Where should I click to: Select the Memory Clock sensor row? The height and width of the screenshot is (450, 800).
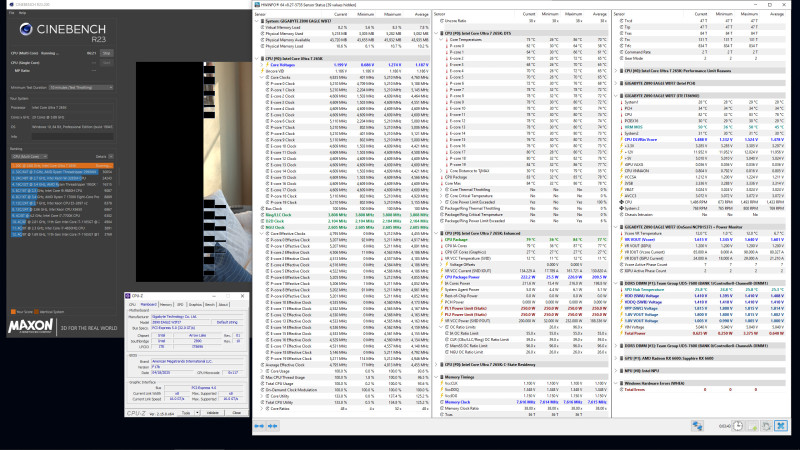523,402
